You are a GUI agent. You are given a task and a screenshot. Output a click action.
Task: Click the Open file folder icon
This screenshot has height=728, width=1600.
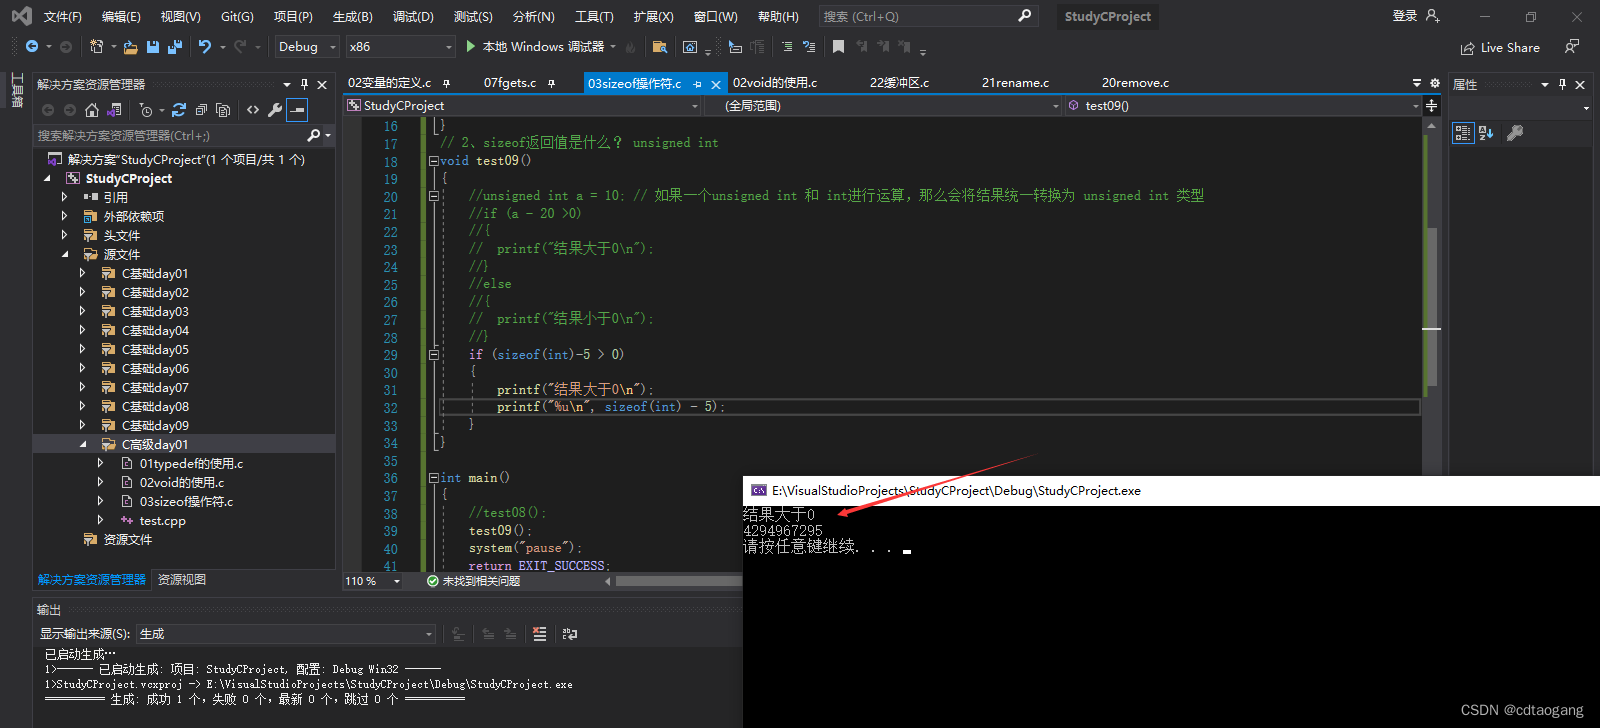[131, 47]
